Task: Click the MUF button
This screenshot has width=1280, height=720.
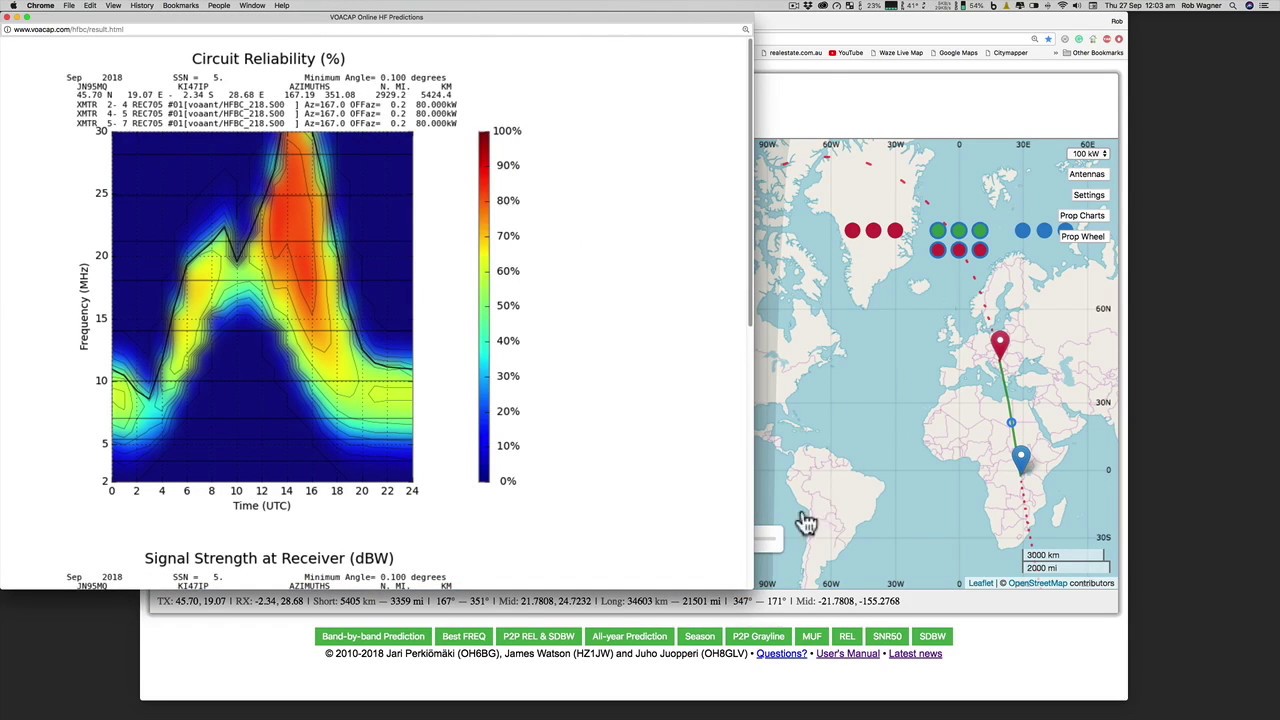Action: click(x=811, y=636)
